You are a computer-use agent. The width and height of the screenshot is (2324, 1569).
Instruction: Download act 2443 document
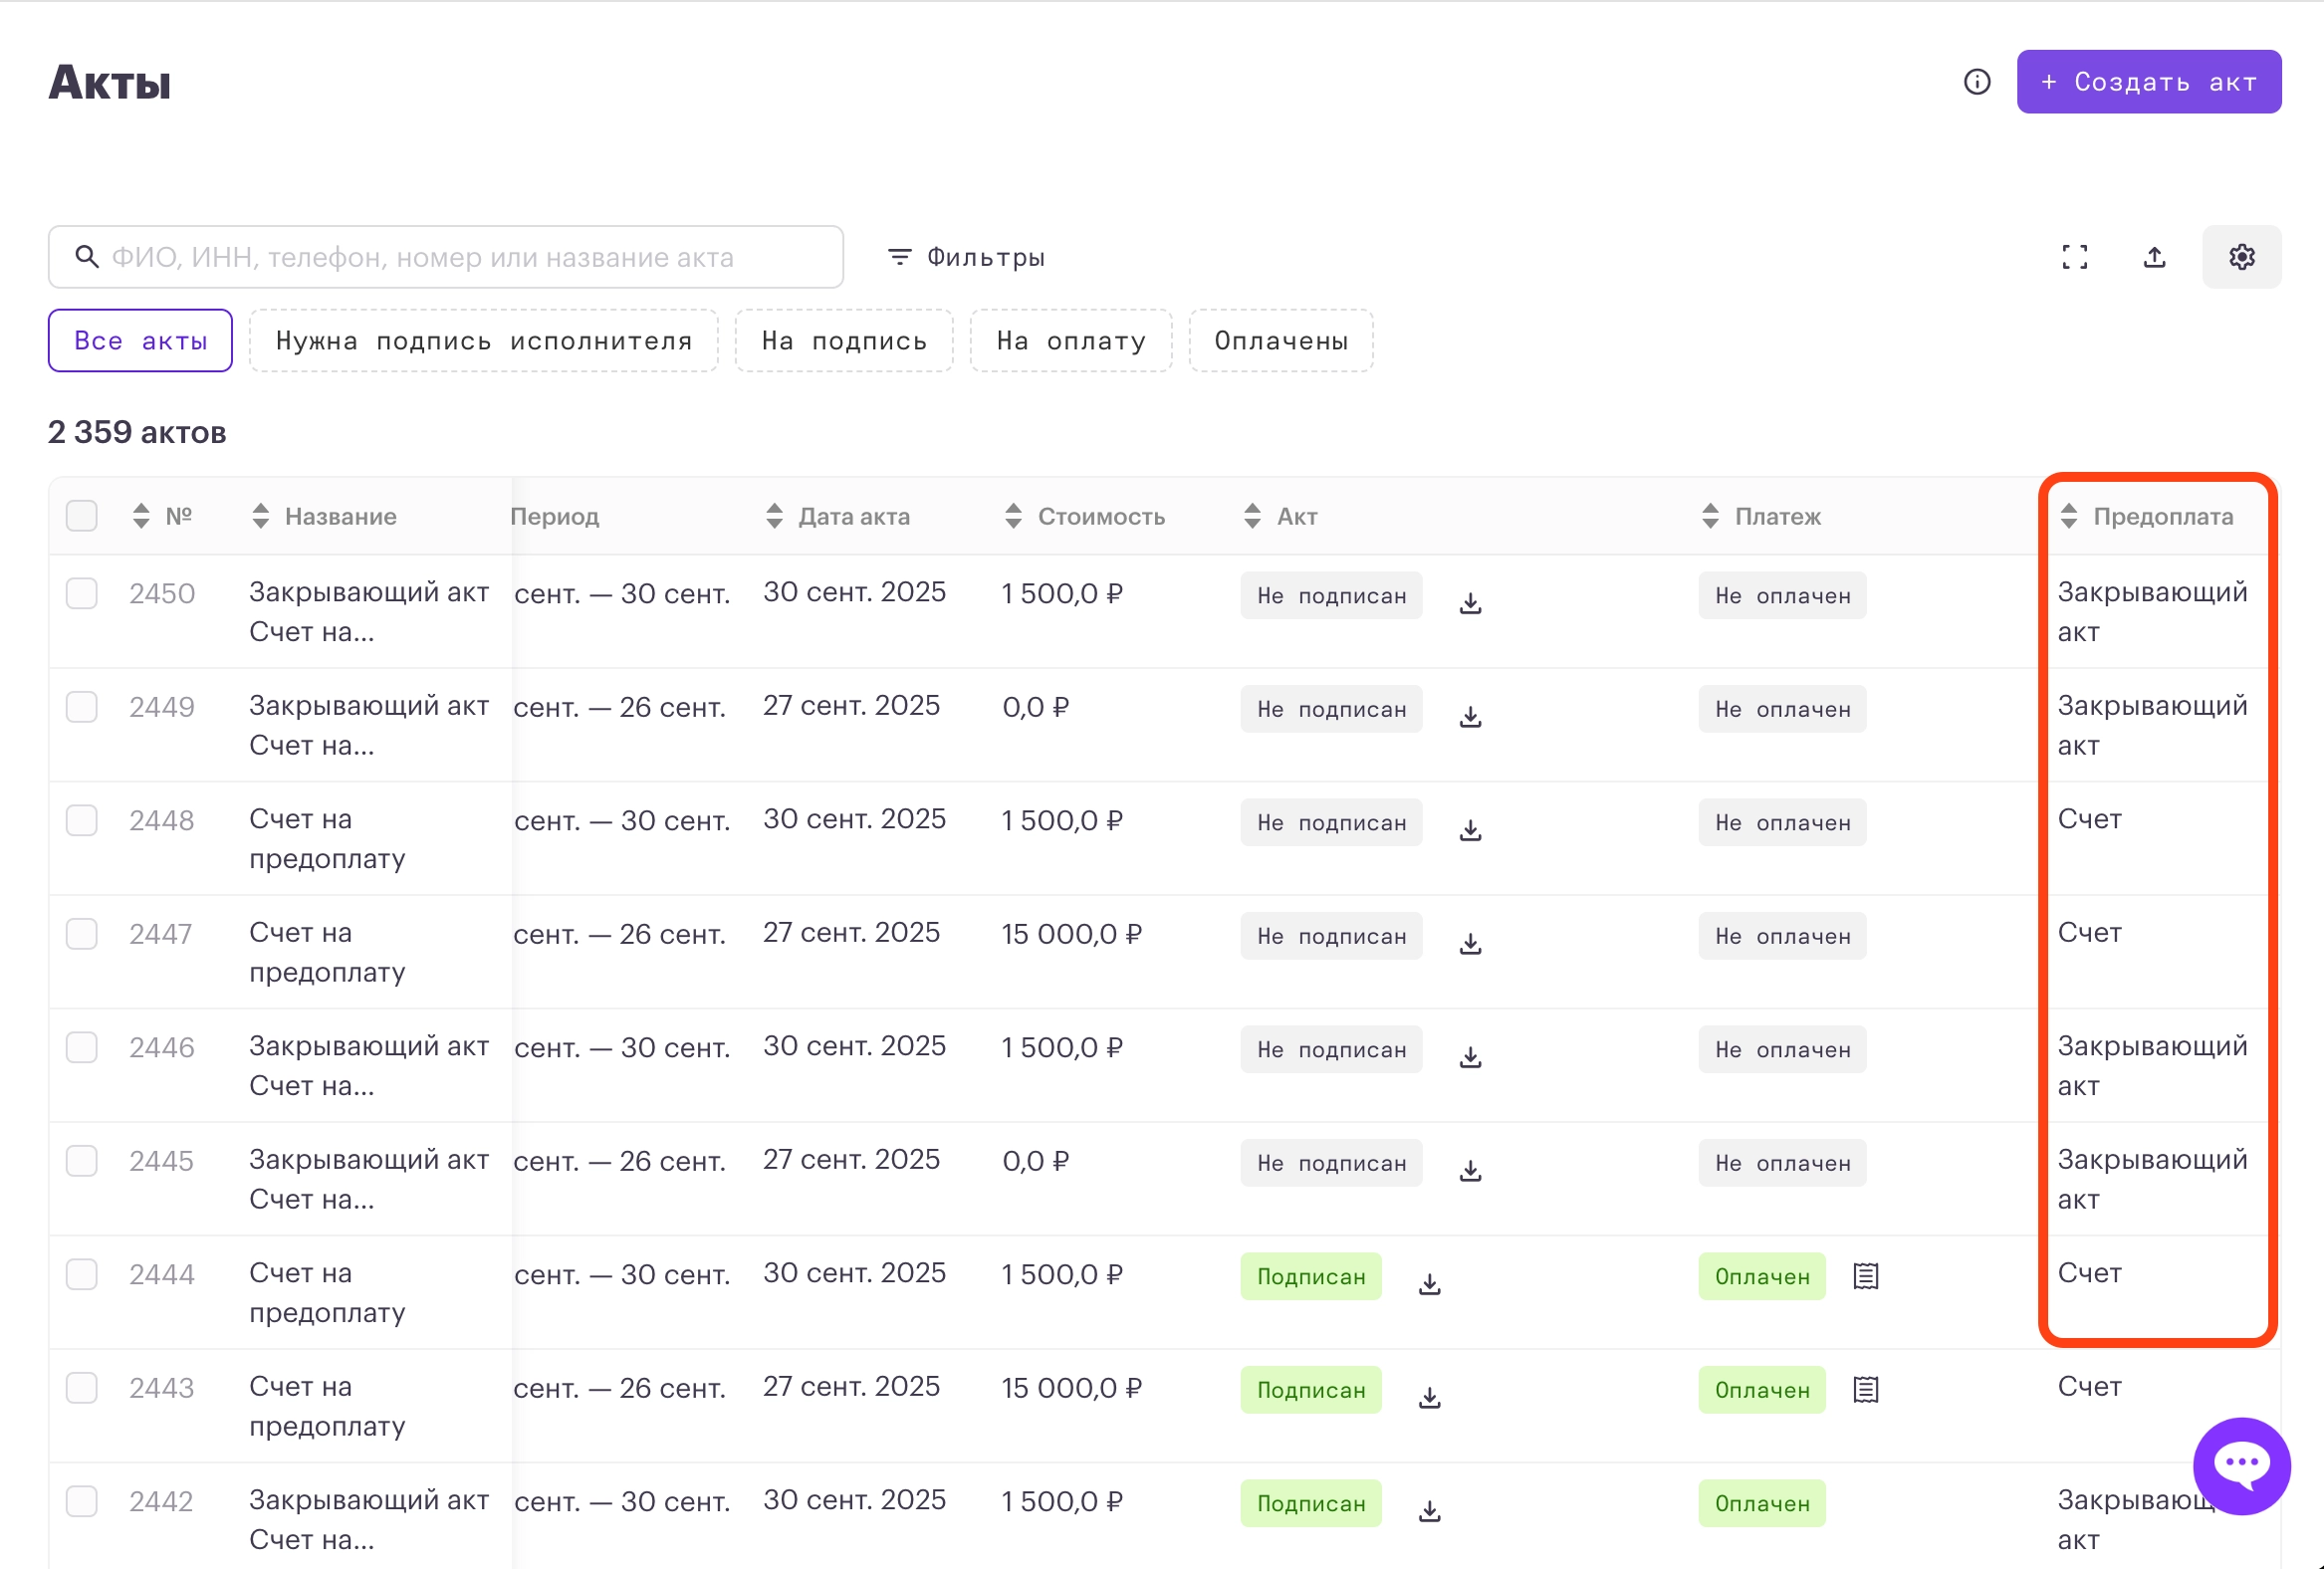click(1430, 1398)
